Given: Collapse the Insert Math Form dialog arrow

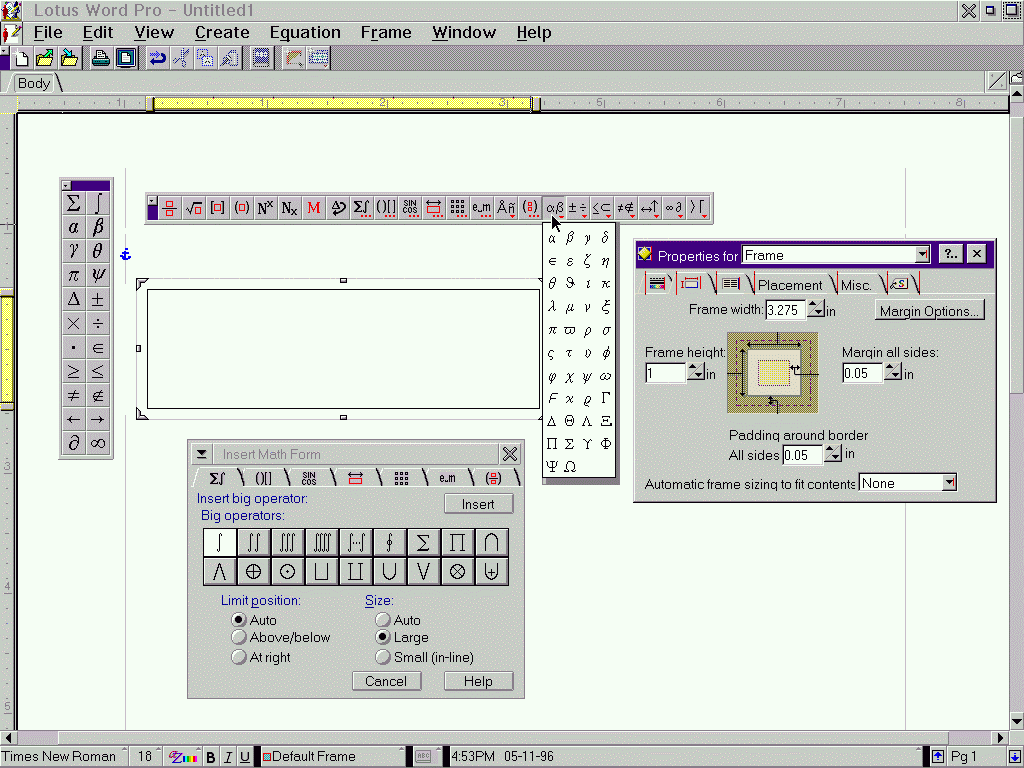Looking at the screenshot, I should [202, 454].
